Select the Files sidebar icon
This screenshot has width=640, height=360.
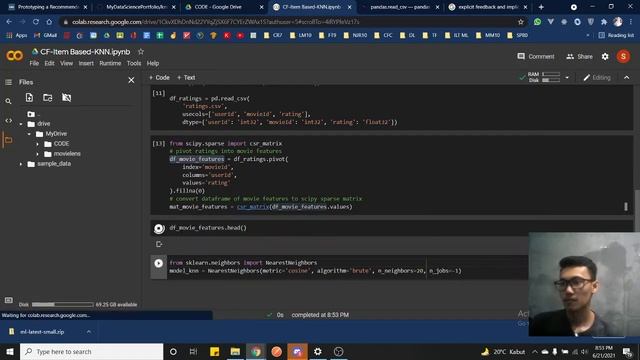tap(8, 140)
